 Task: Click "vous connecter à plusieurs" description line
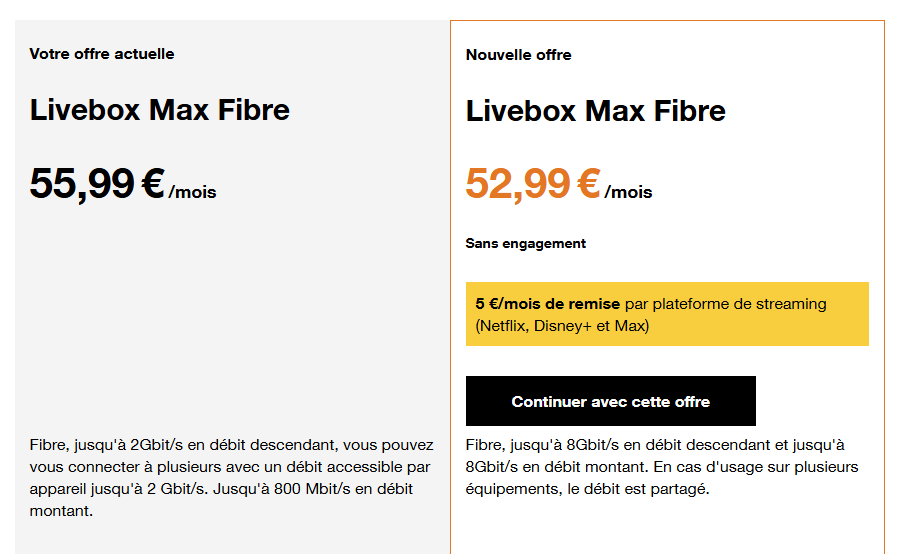(x=230, y=467)
